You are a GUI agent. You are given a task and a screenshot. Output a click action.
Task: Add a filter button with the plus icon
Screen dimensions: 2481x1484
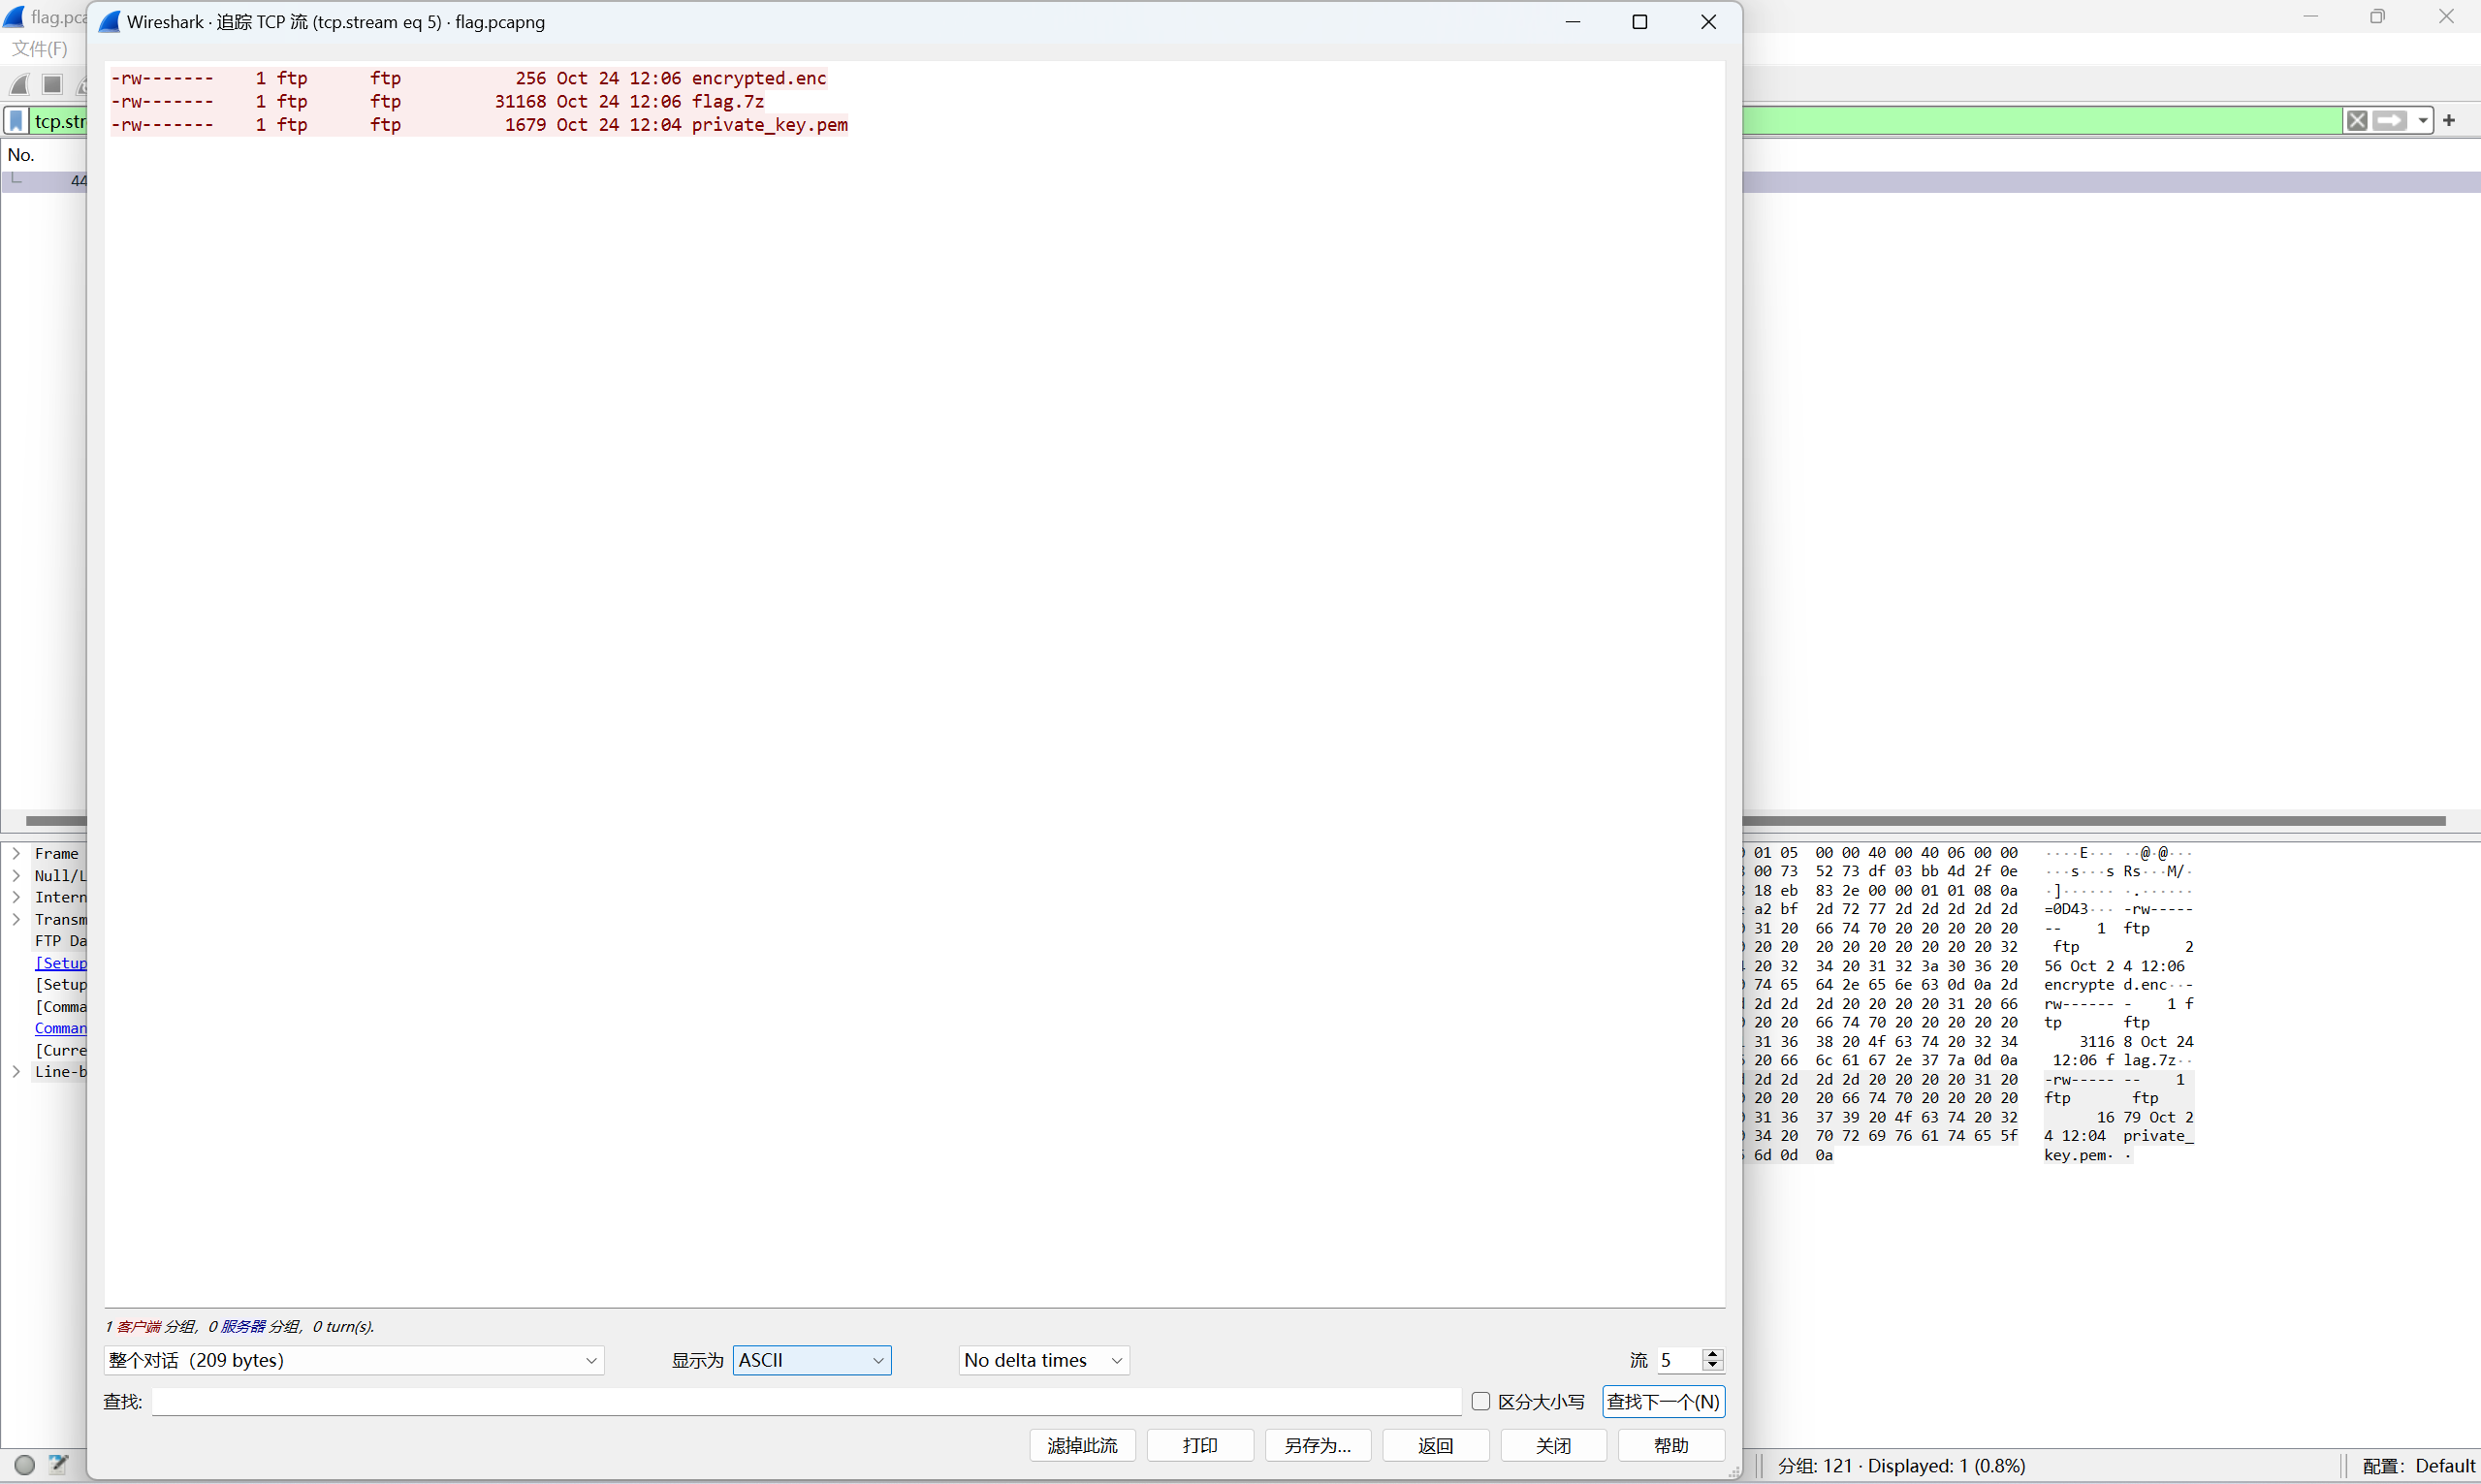(2449, 121)
